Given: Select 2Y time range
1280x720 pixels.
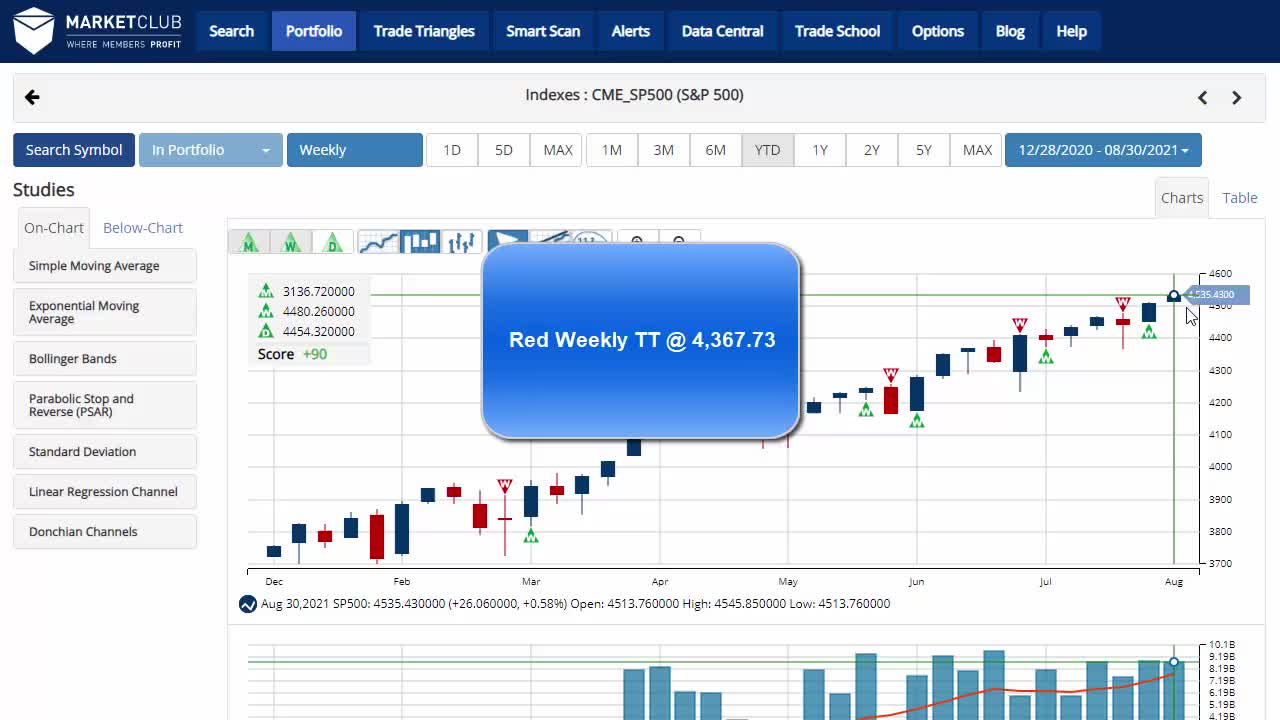Looking at the screenshot, I should coord(872,150).
